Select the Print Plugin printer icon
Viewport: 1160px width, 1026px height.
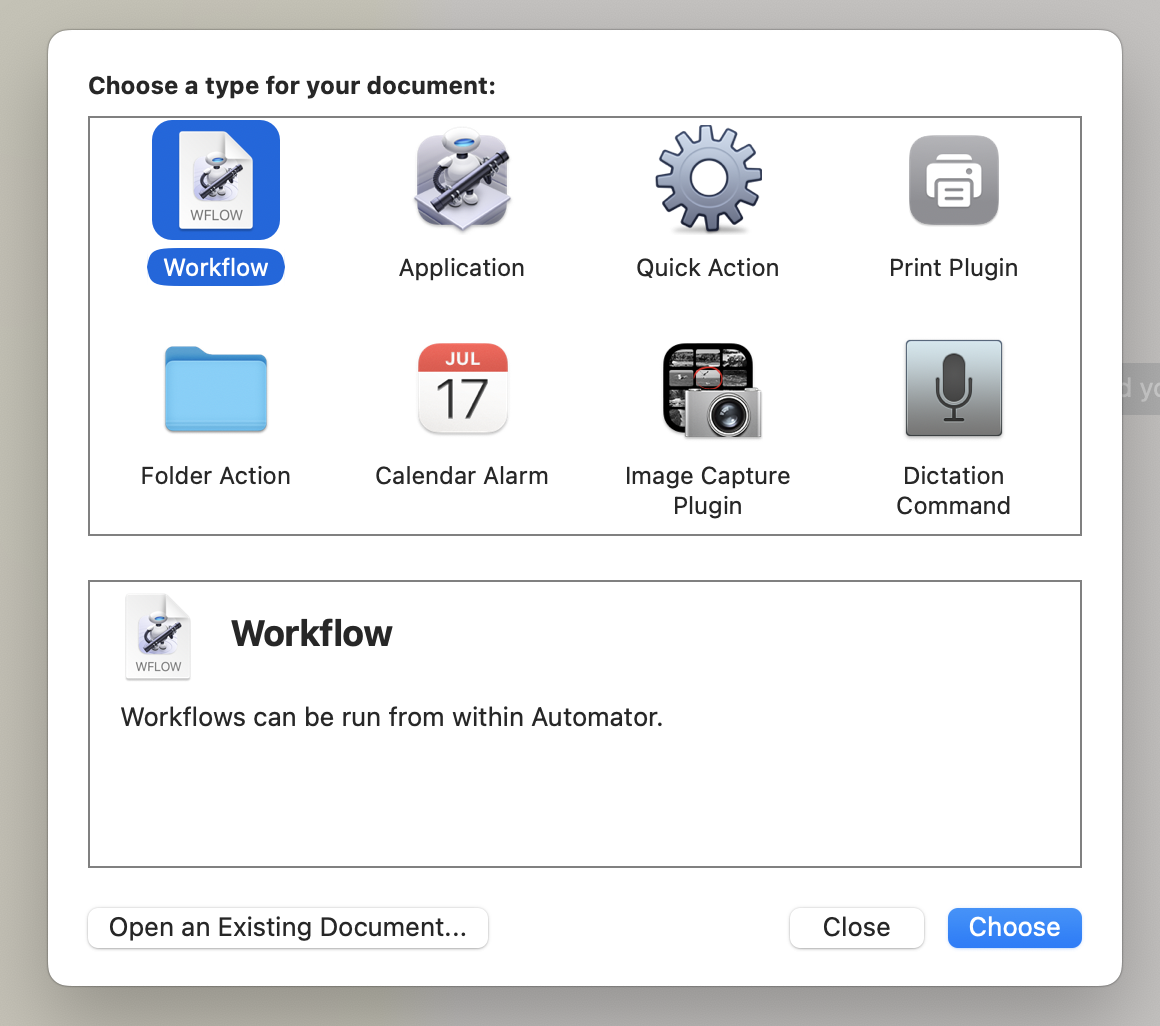point(954,180)
